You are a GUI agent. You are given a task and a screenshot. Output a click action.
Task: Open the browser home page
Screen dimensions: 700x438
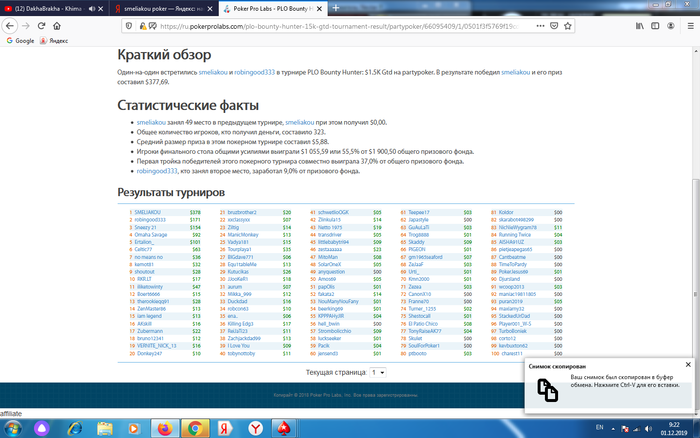57,26
